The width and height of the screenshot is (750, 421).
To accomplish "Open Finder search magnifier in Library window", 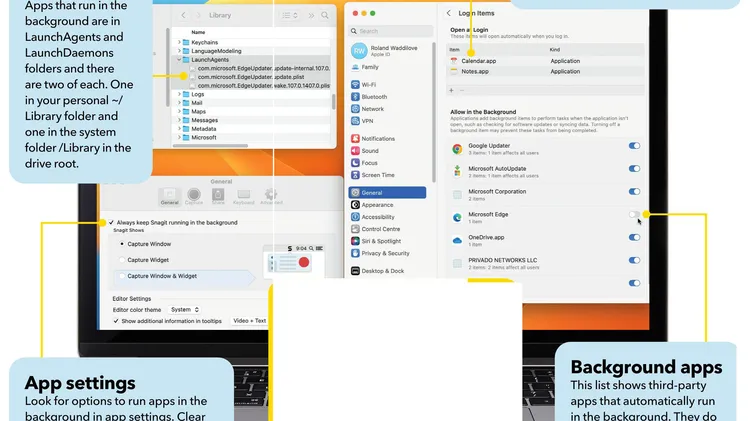I will [325, 15].
